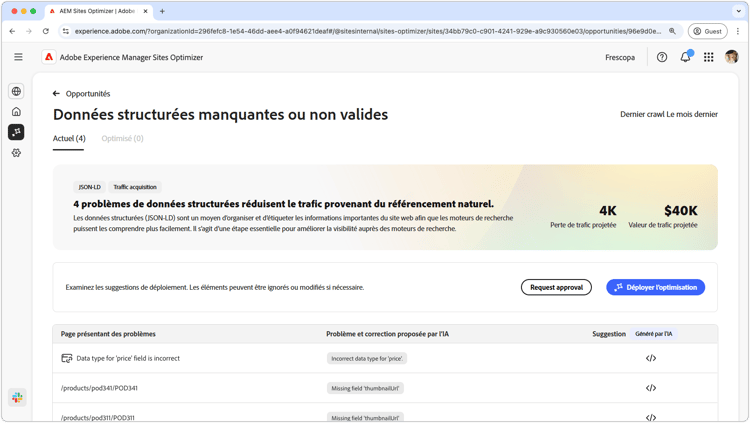The image size is (750, 423).
Task: Open the settings gear icon in sidebar
Action: [16, 153]
